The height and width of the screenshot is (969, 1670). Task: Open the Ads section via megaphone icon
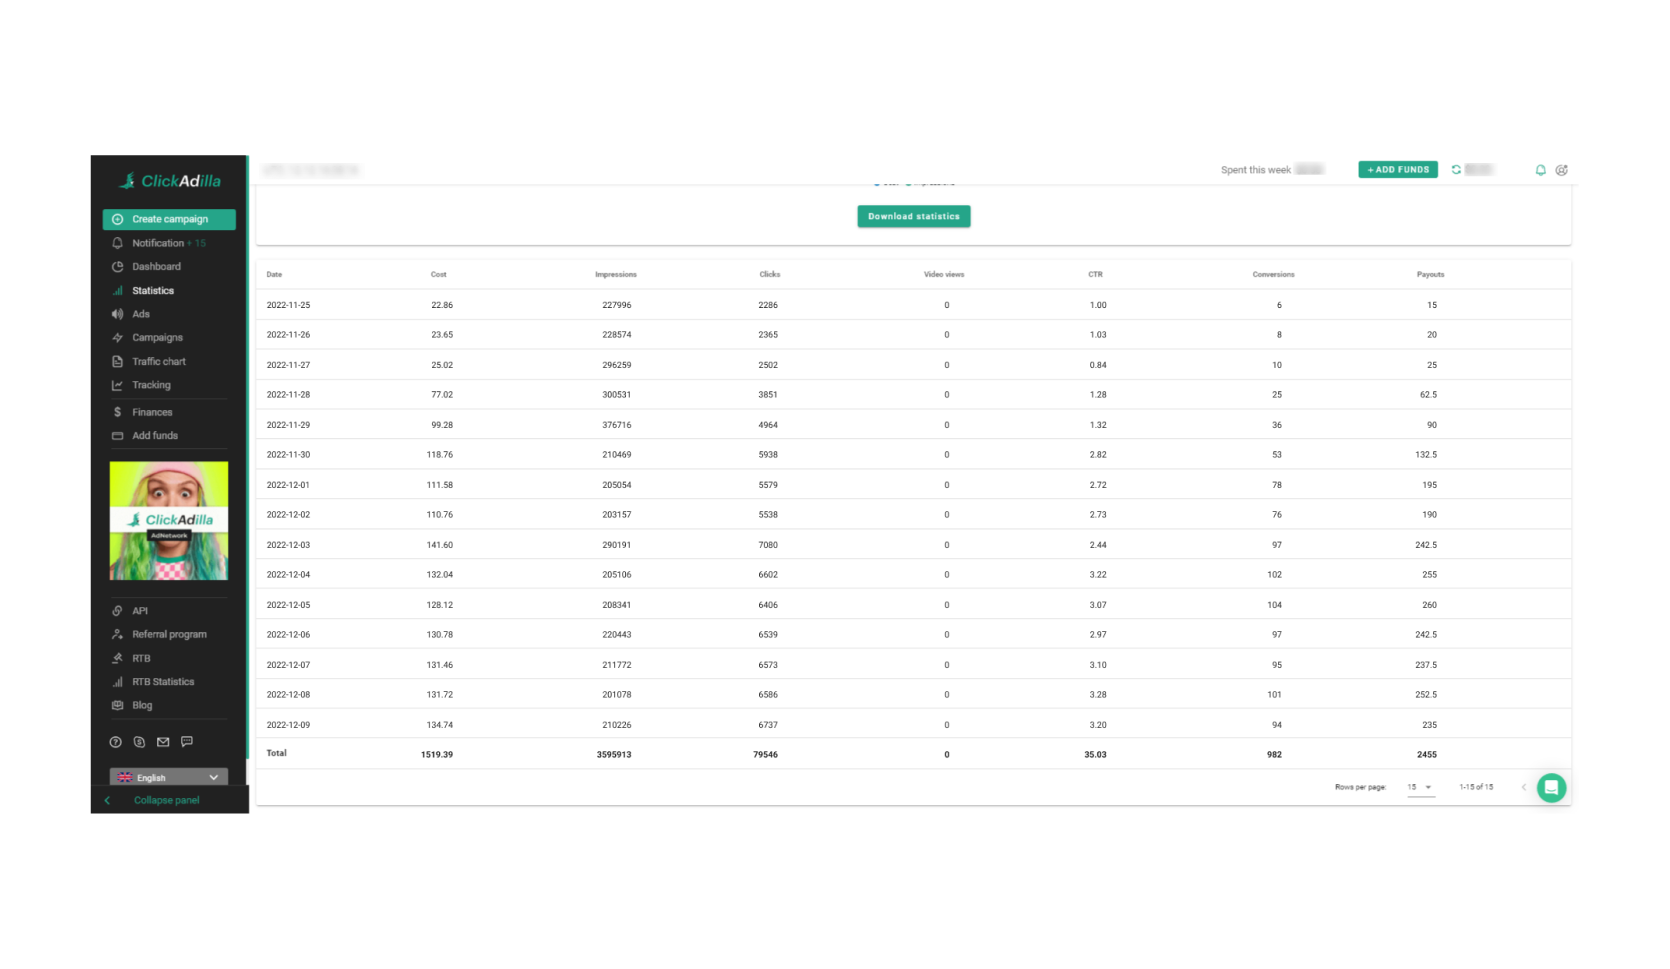(118, 313)
